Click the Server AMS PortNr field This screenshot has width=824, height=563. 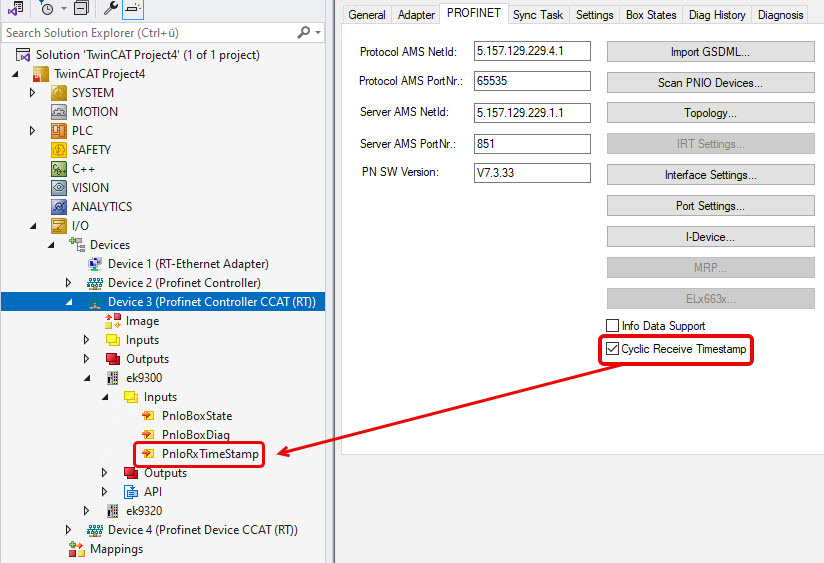(532, 144)
